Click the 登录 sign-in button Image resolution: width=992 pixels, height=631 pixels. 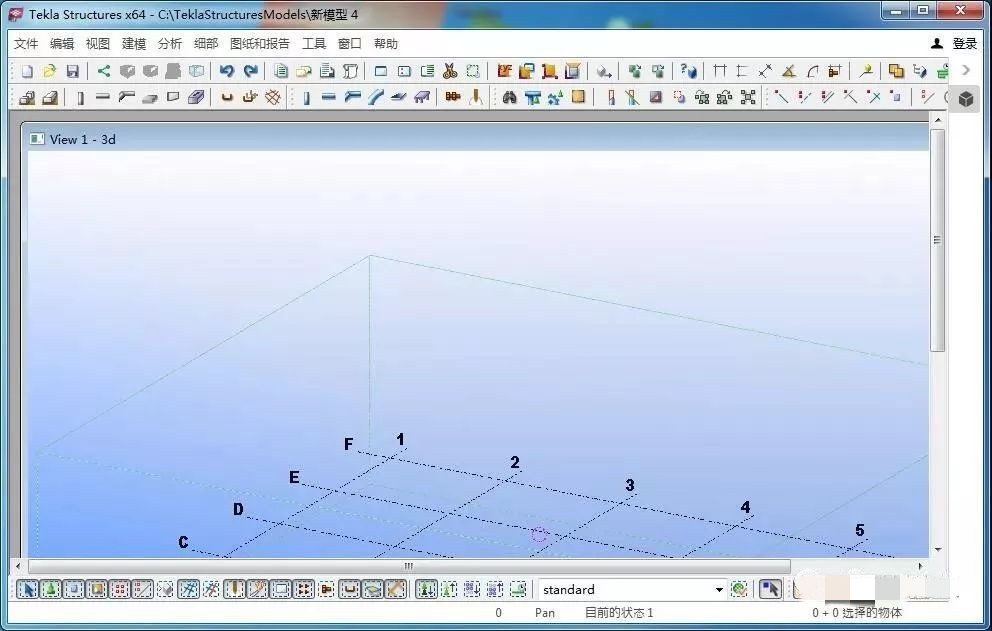954,44
